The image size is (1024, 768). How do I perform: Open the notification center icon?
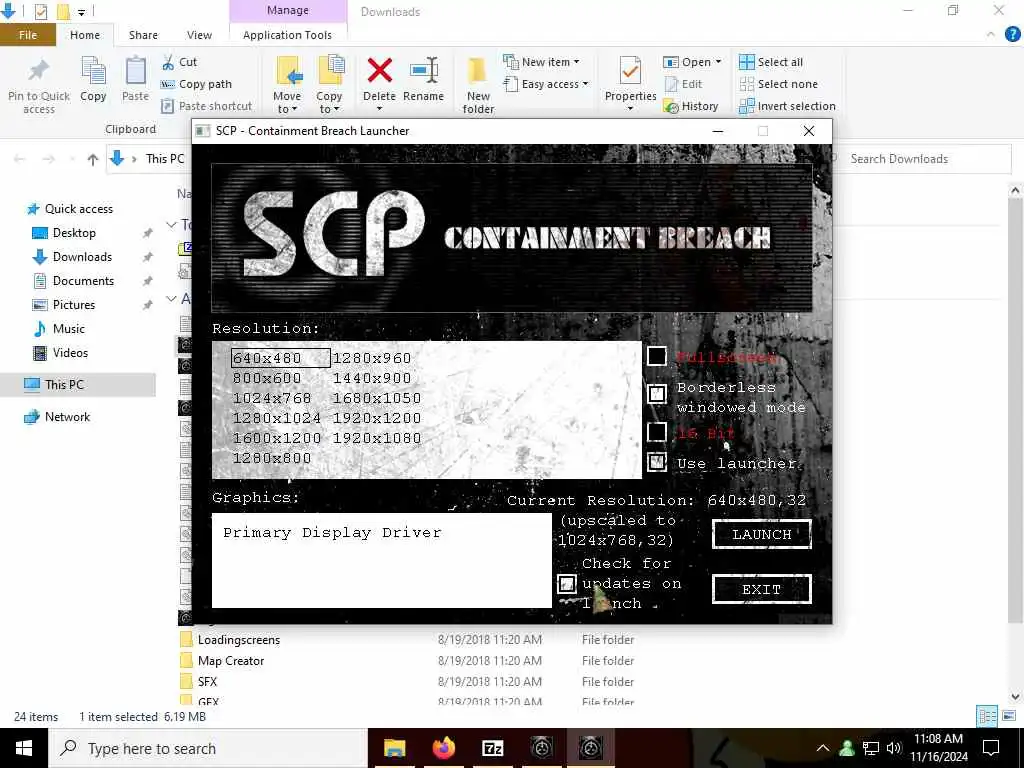(x=991, y=748)
